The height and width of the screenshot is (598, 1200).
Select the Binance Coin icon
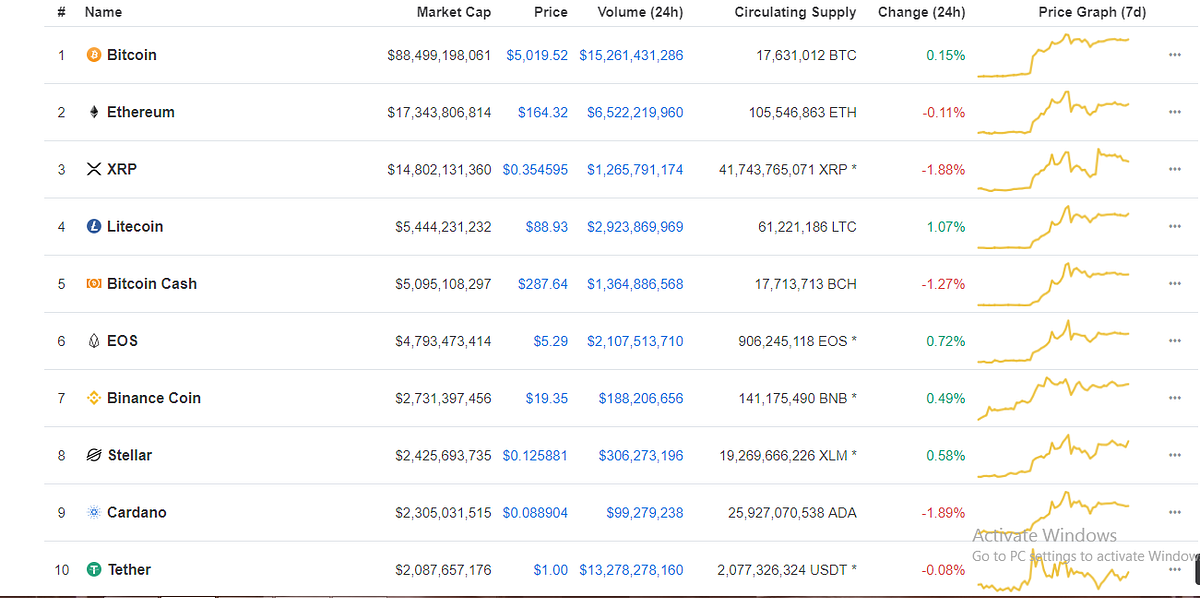[92, 397]
